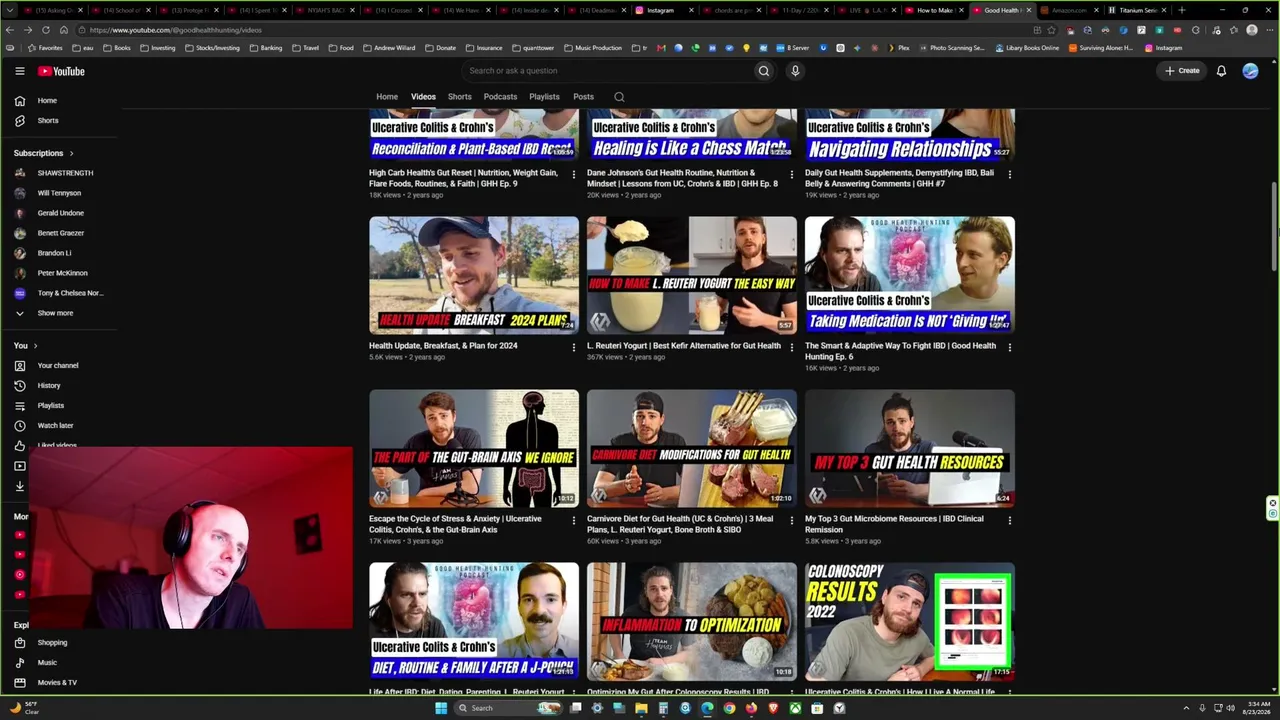1280x720 pixels.
Task: Open the channel Playlists tab
Action: 544,97
